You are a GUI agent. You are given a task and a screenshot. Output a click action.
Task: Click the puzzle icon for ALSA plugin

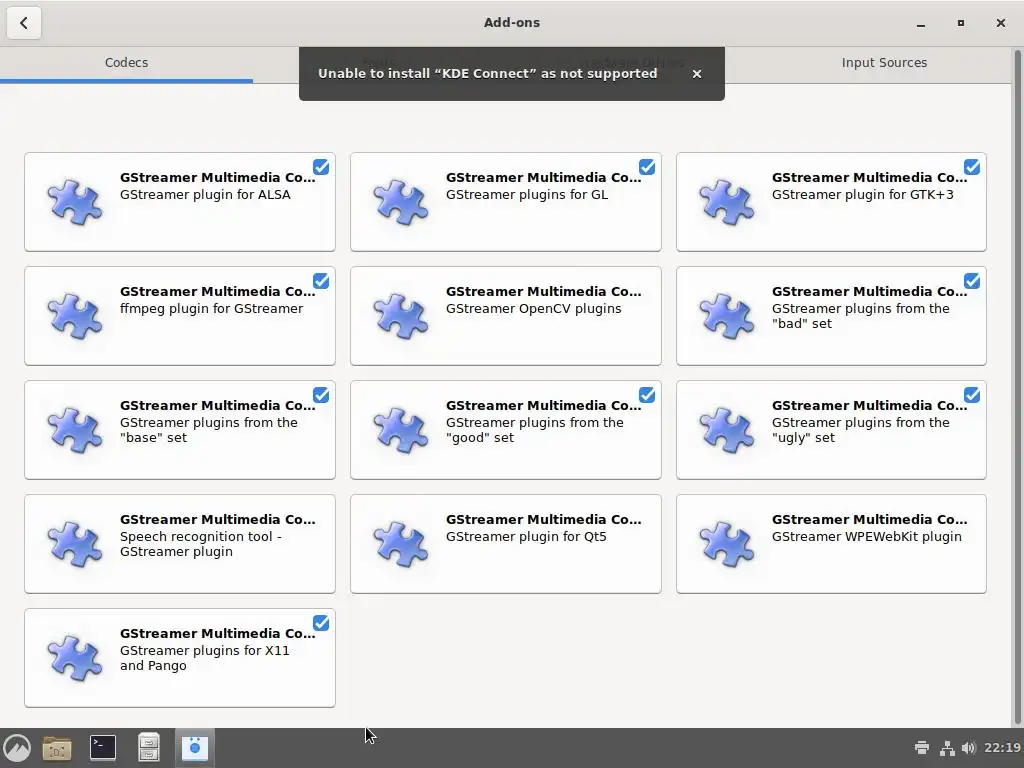pos(75,202)
